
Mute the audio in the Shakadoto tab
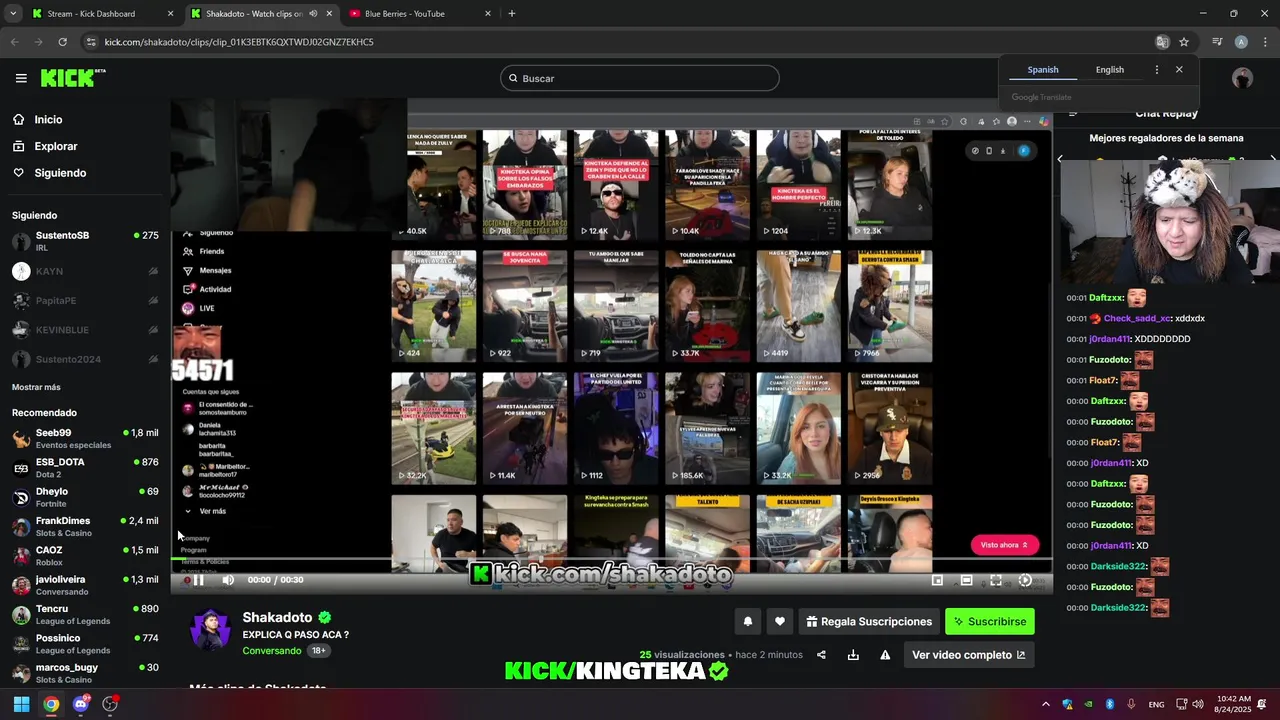coord(313,14)
